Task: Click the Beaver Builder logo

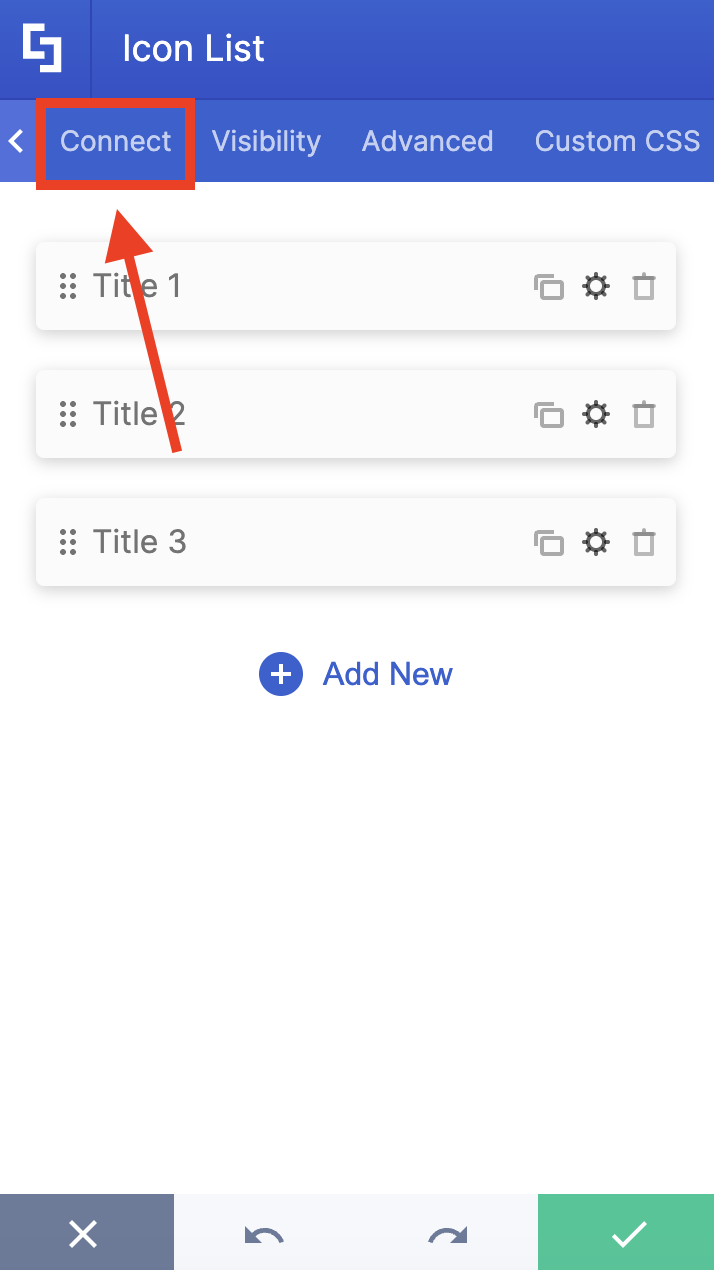Action: (x=44, y=47)
